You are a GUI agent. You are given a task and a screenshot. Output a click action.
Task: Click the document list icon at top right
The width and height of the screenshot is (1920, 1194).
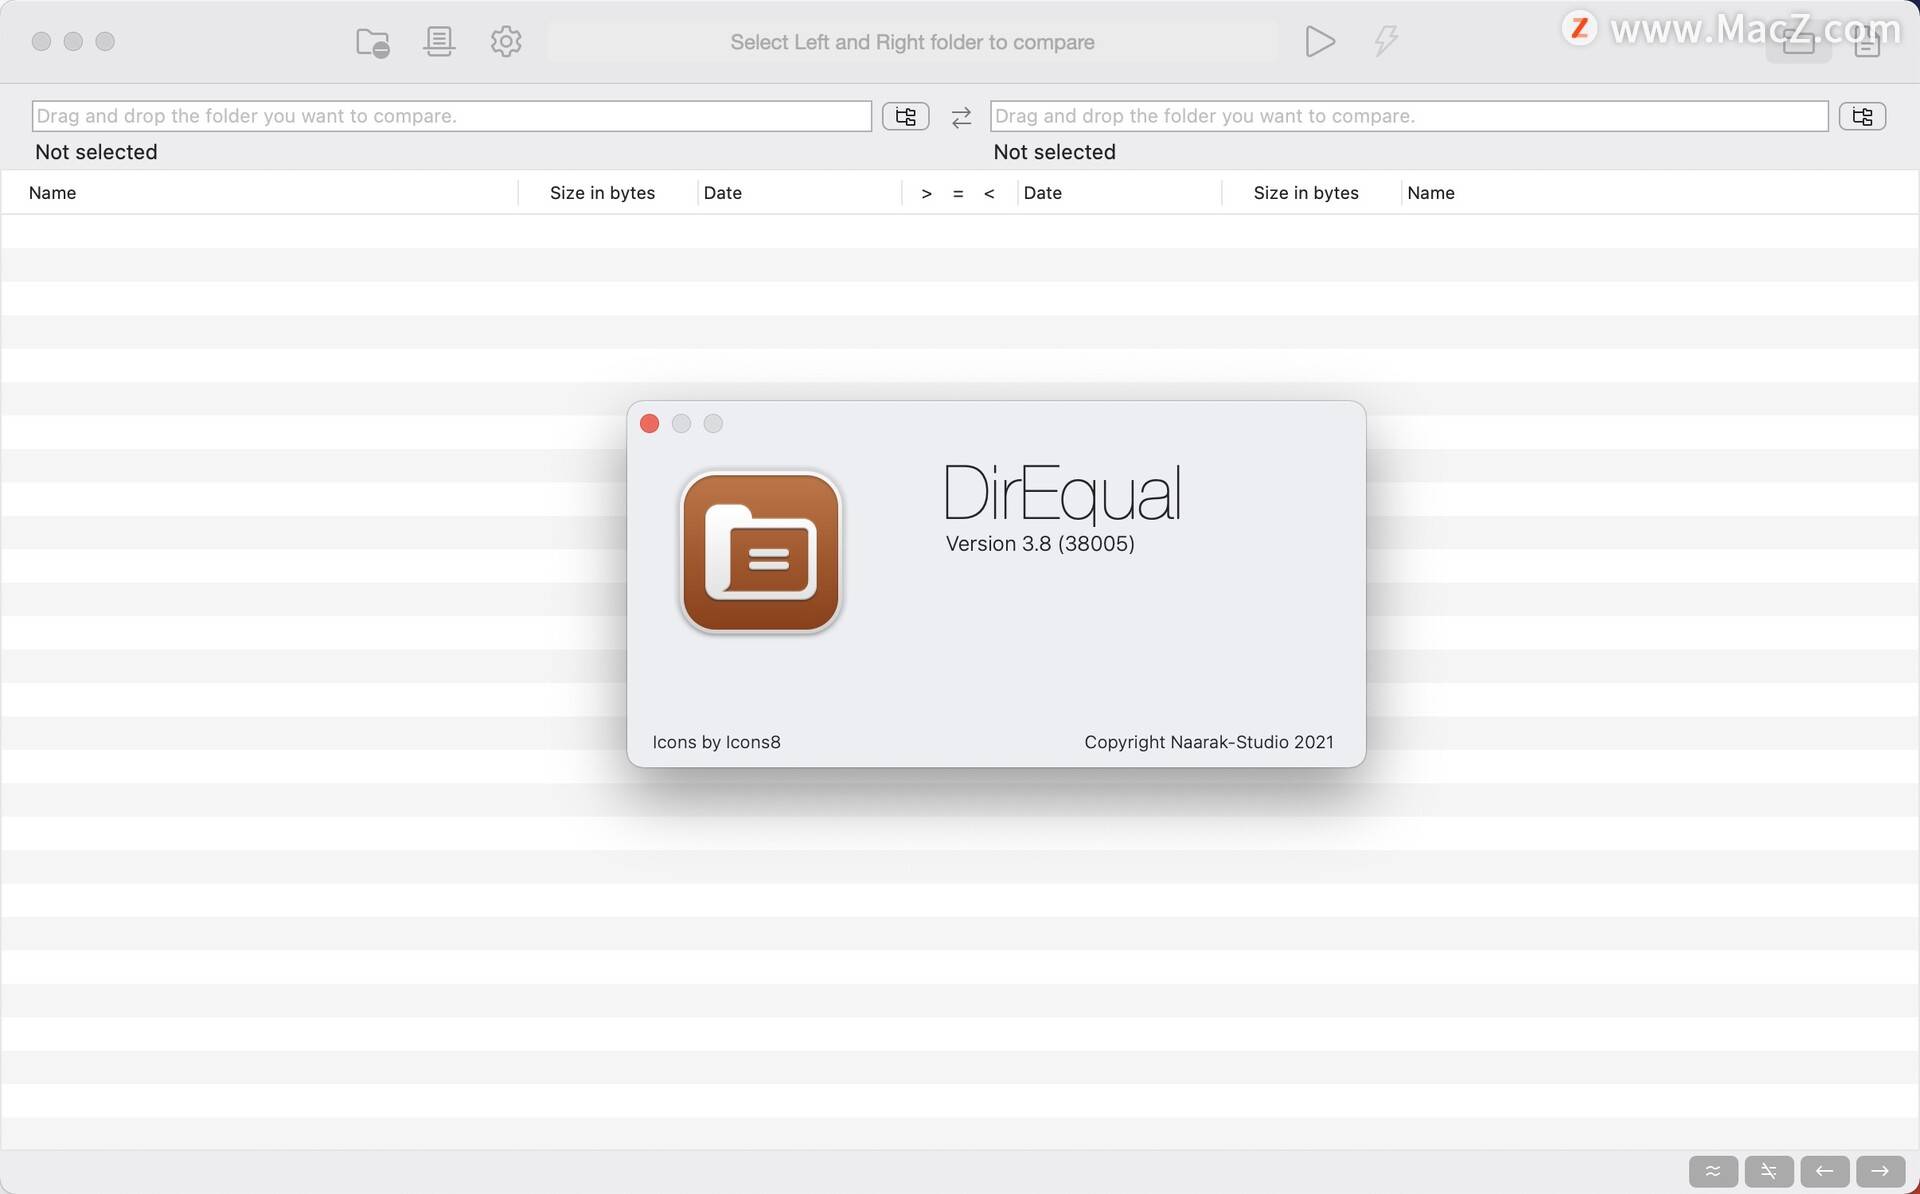[x=1867, y=42]
